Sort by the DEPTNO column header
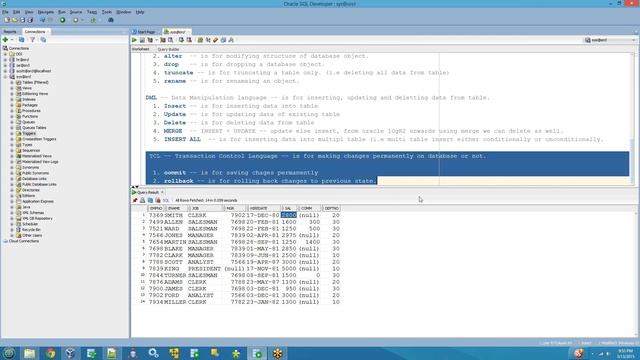 [331, 209]
